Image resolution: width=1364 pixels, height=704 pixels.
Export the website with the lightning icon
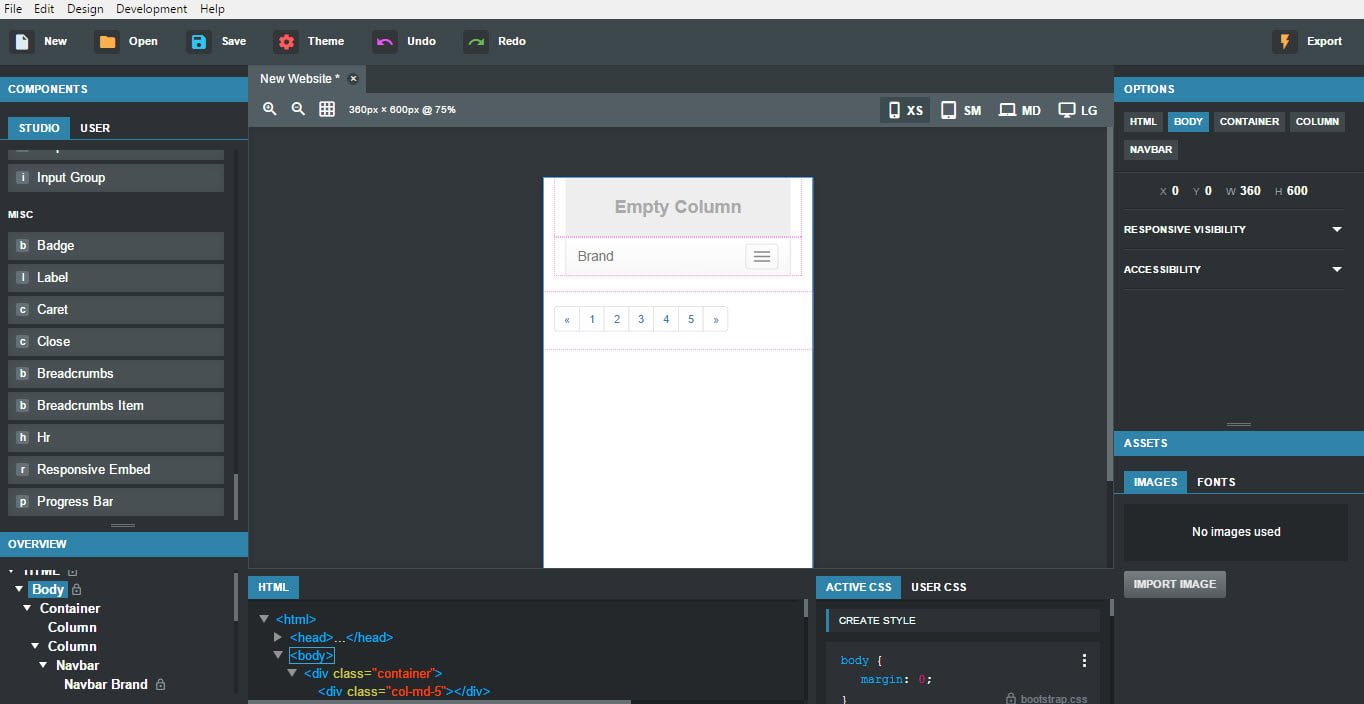[1284, 42]
